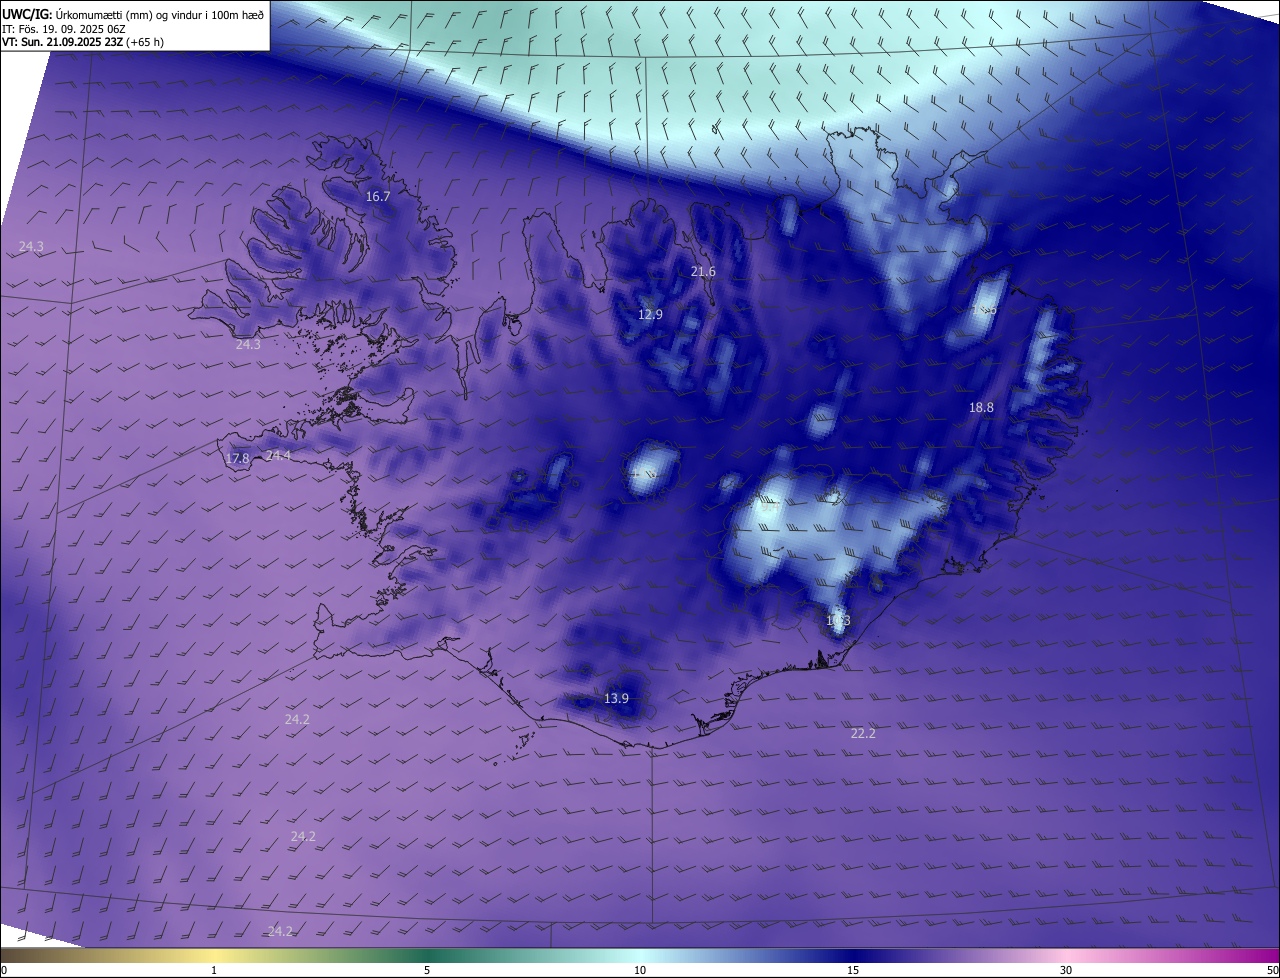
Task: Click the 18.8 value label
Action: tap(981, 408)
